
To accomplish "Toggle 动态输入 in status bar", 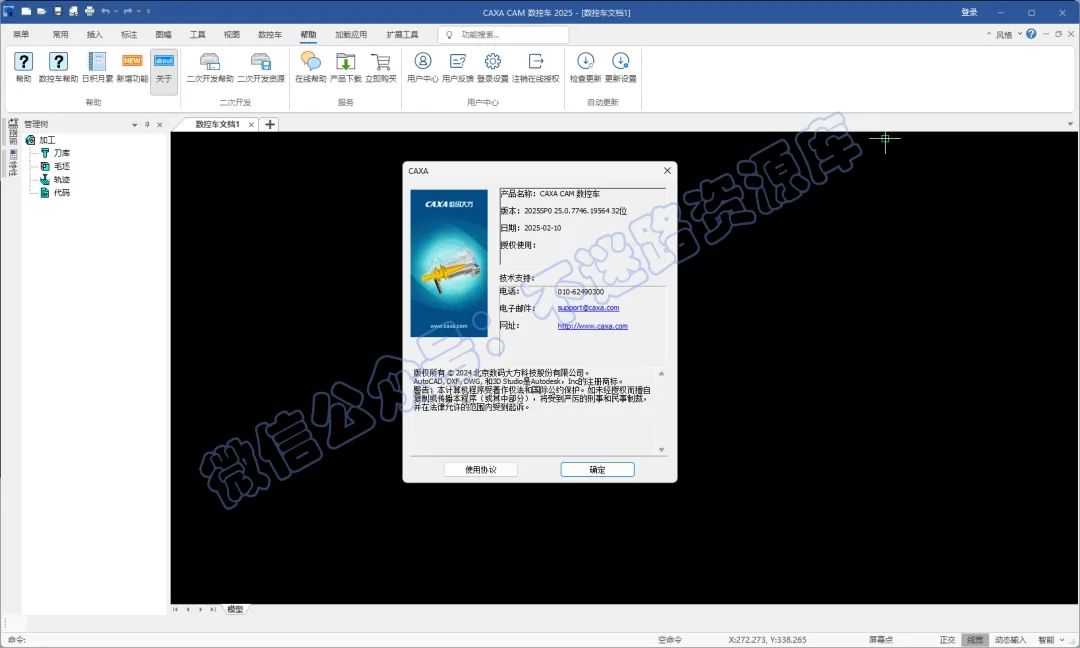I will (x=1010, y=640).
